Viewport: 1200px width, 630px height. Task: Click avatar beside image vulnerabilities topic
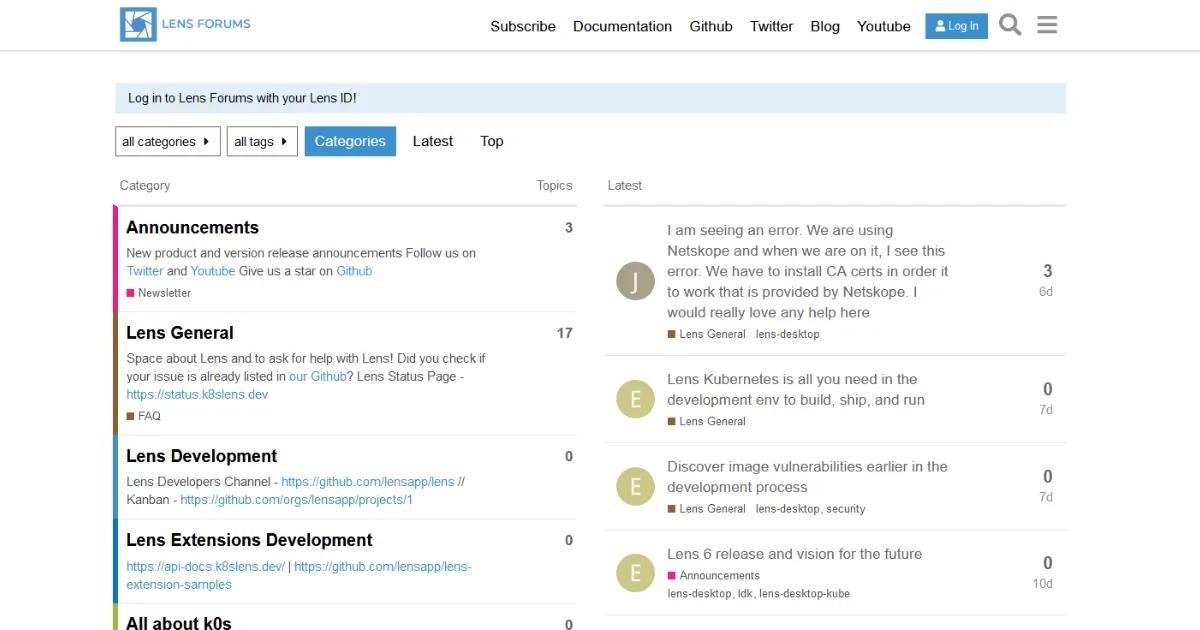click(635, 487)
